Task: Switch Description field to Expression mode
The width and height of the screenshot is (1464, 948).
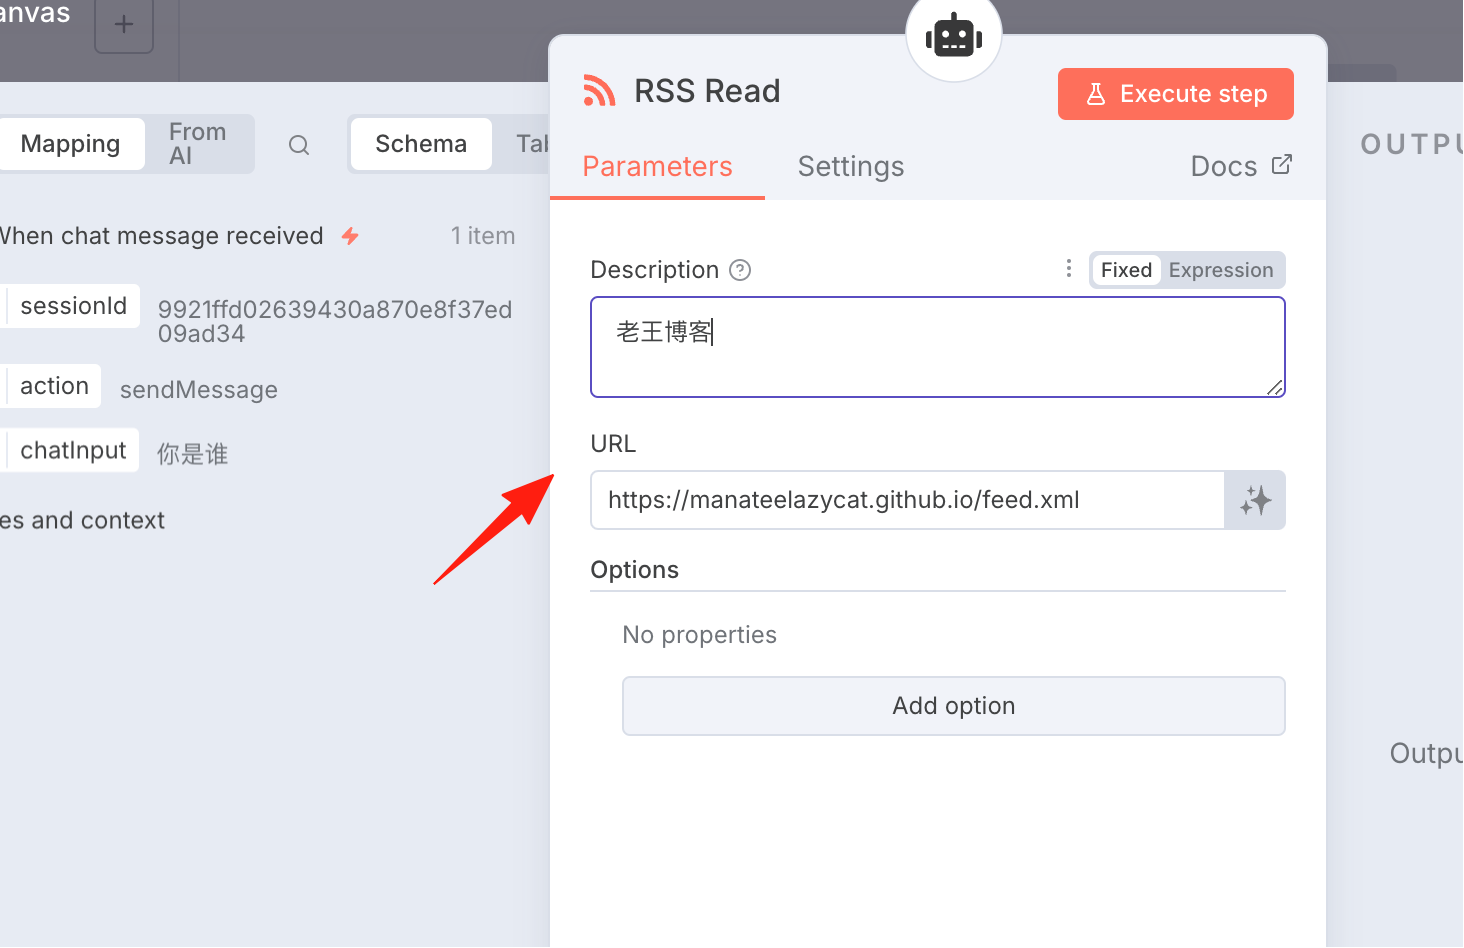Action: tap(1221, 270)
